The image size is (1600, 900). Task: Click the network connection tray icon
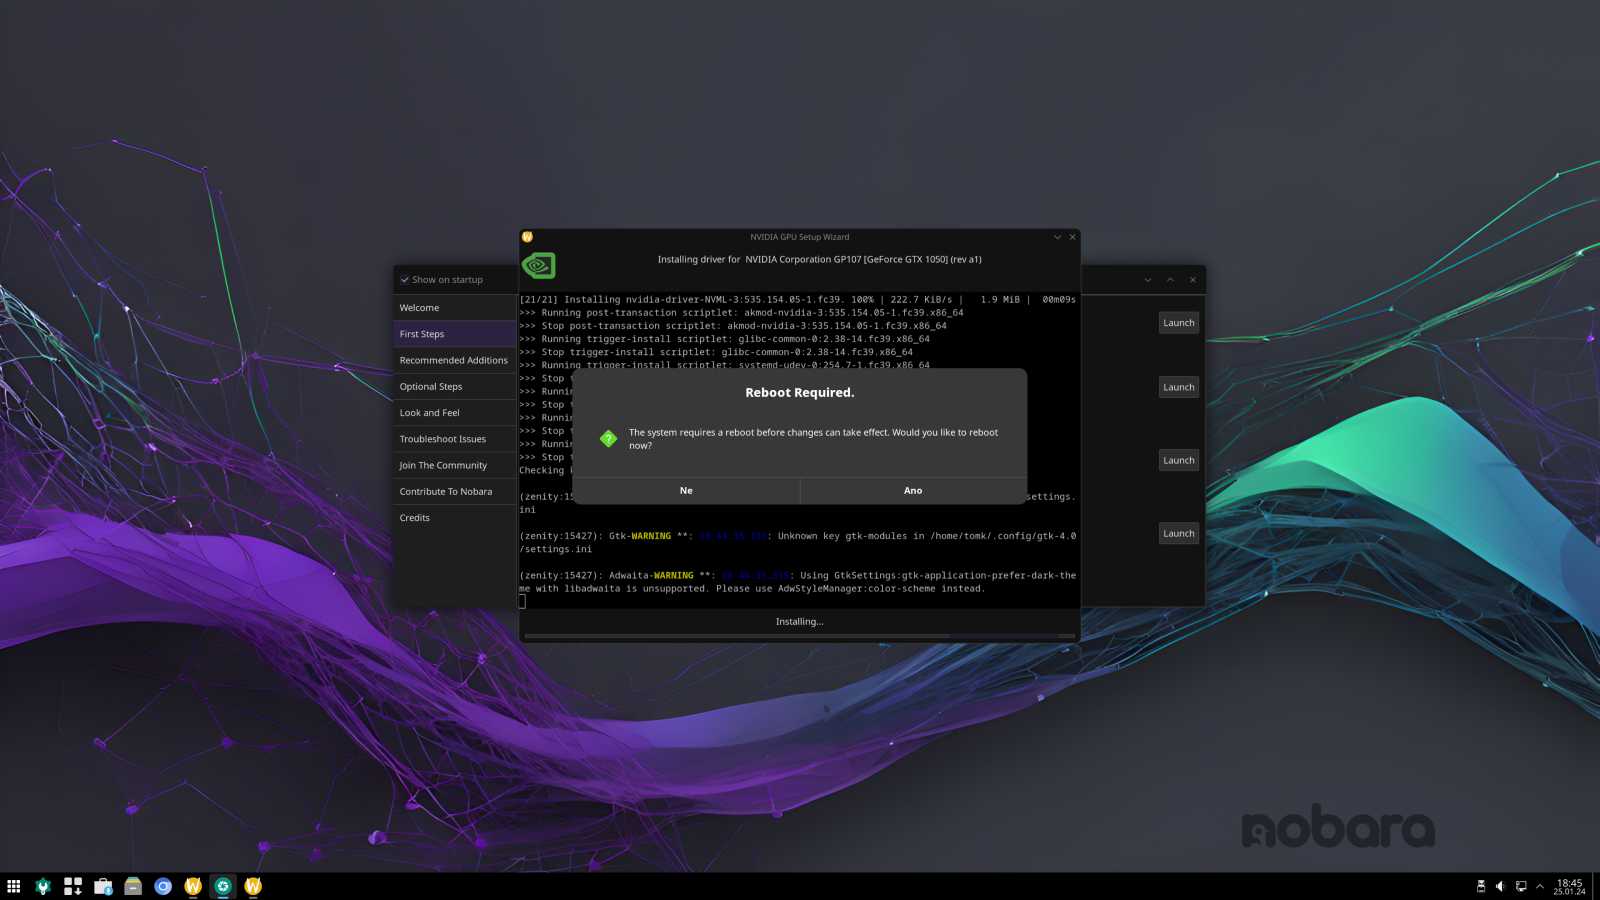tap(1521, 886)
